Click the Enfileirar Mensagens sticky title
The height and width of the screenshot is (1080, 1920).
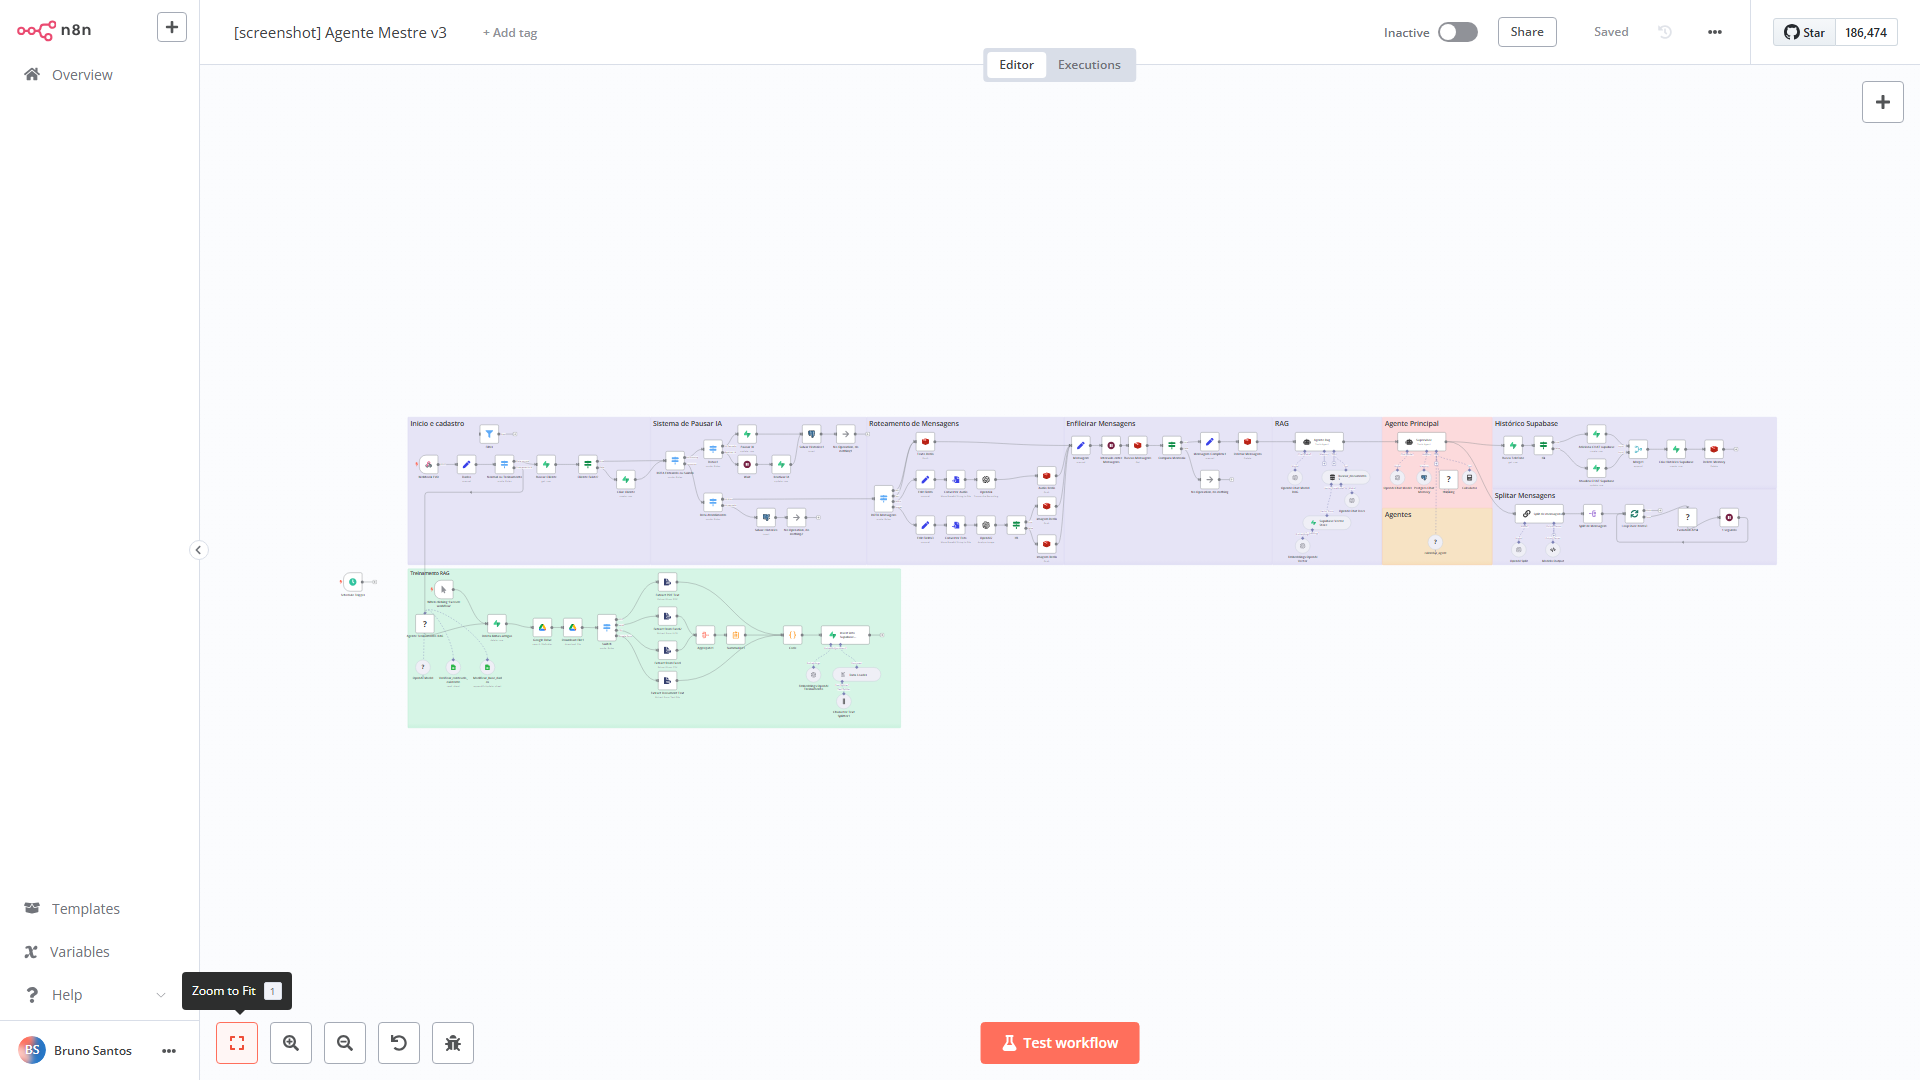click(x=1101, y=424)
